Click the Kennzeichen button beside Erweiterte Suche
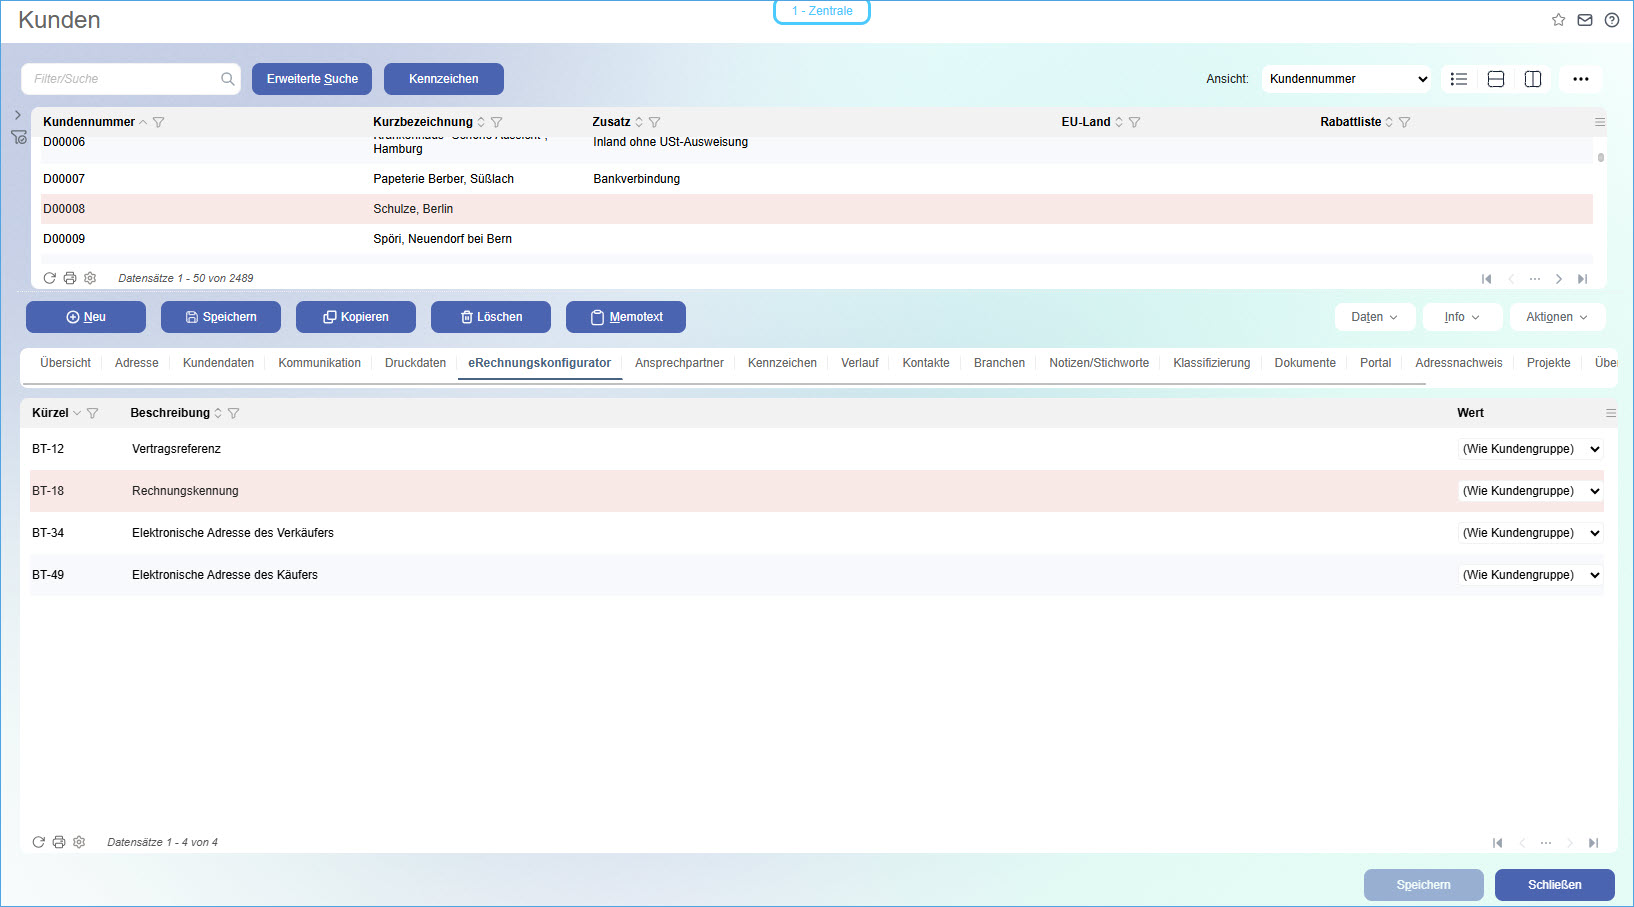The image size is (1634, 907). tap(444, 79)
